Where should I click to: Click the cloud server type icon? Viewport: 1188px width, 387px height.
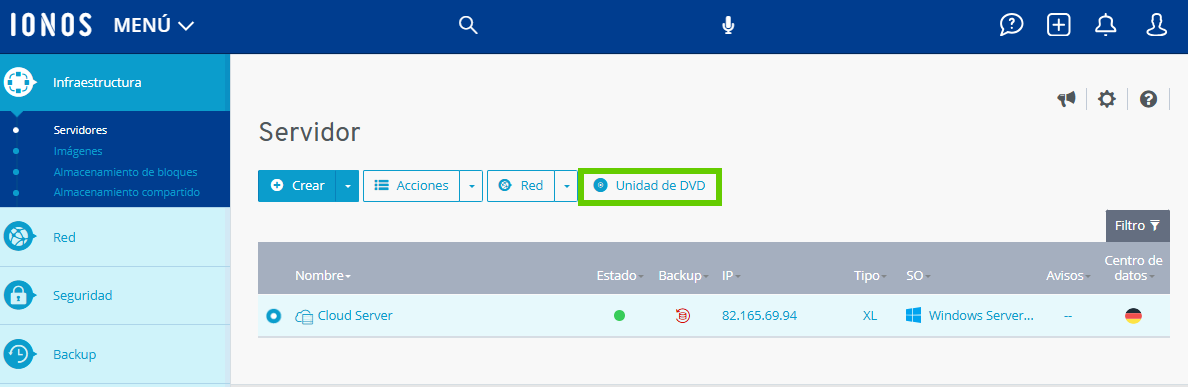tap(304, 317)
